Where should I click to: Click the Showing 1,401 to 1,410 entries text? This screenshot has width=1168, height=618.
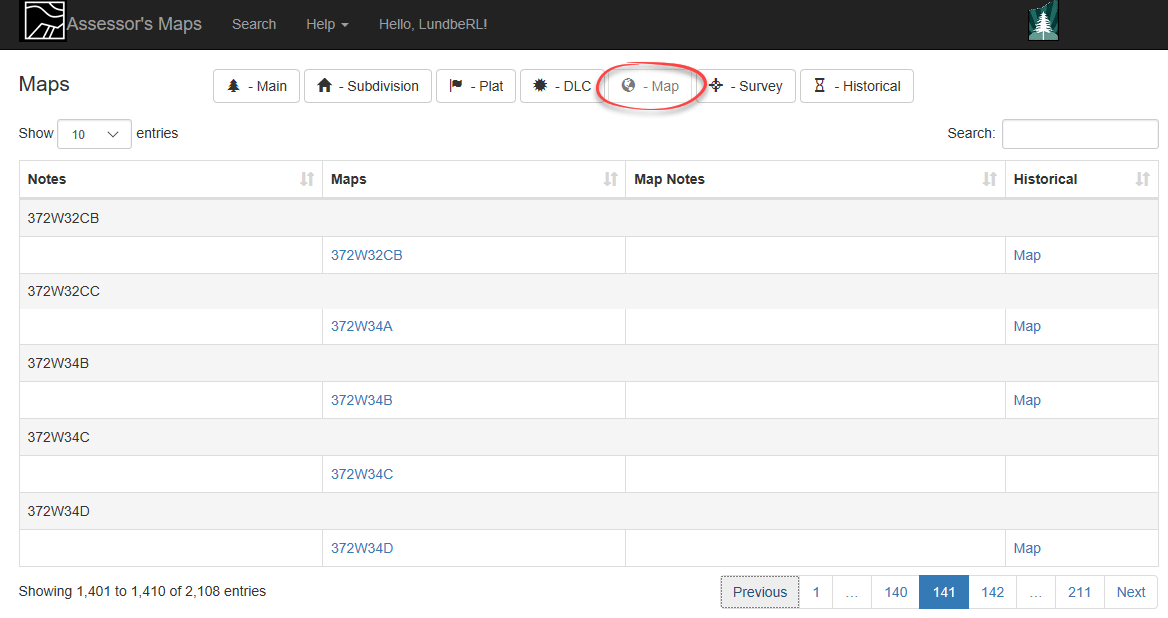click(142, 591)
